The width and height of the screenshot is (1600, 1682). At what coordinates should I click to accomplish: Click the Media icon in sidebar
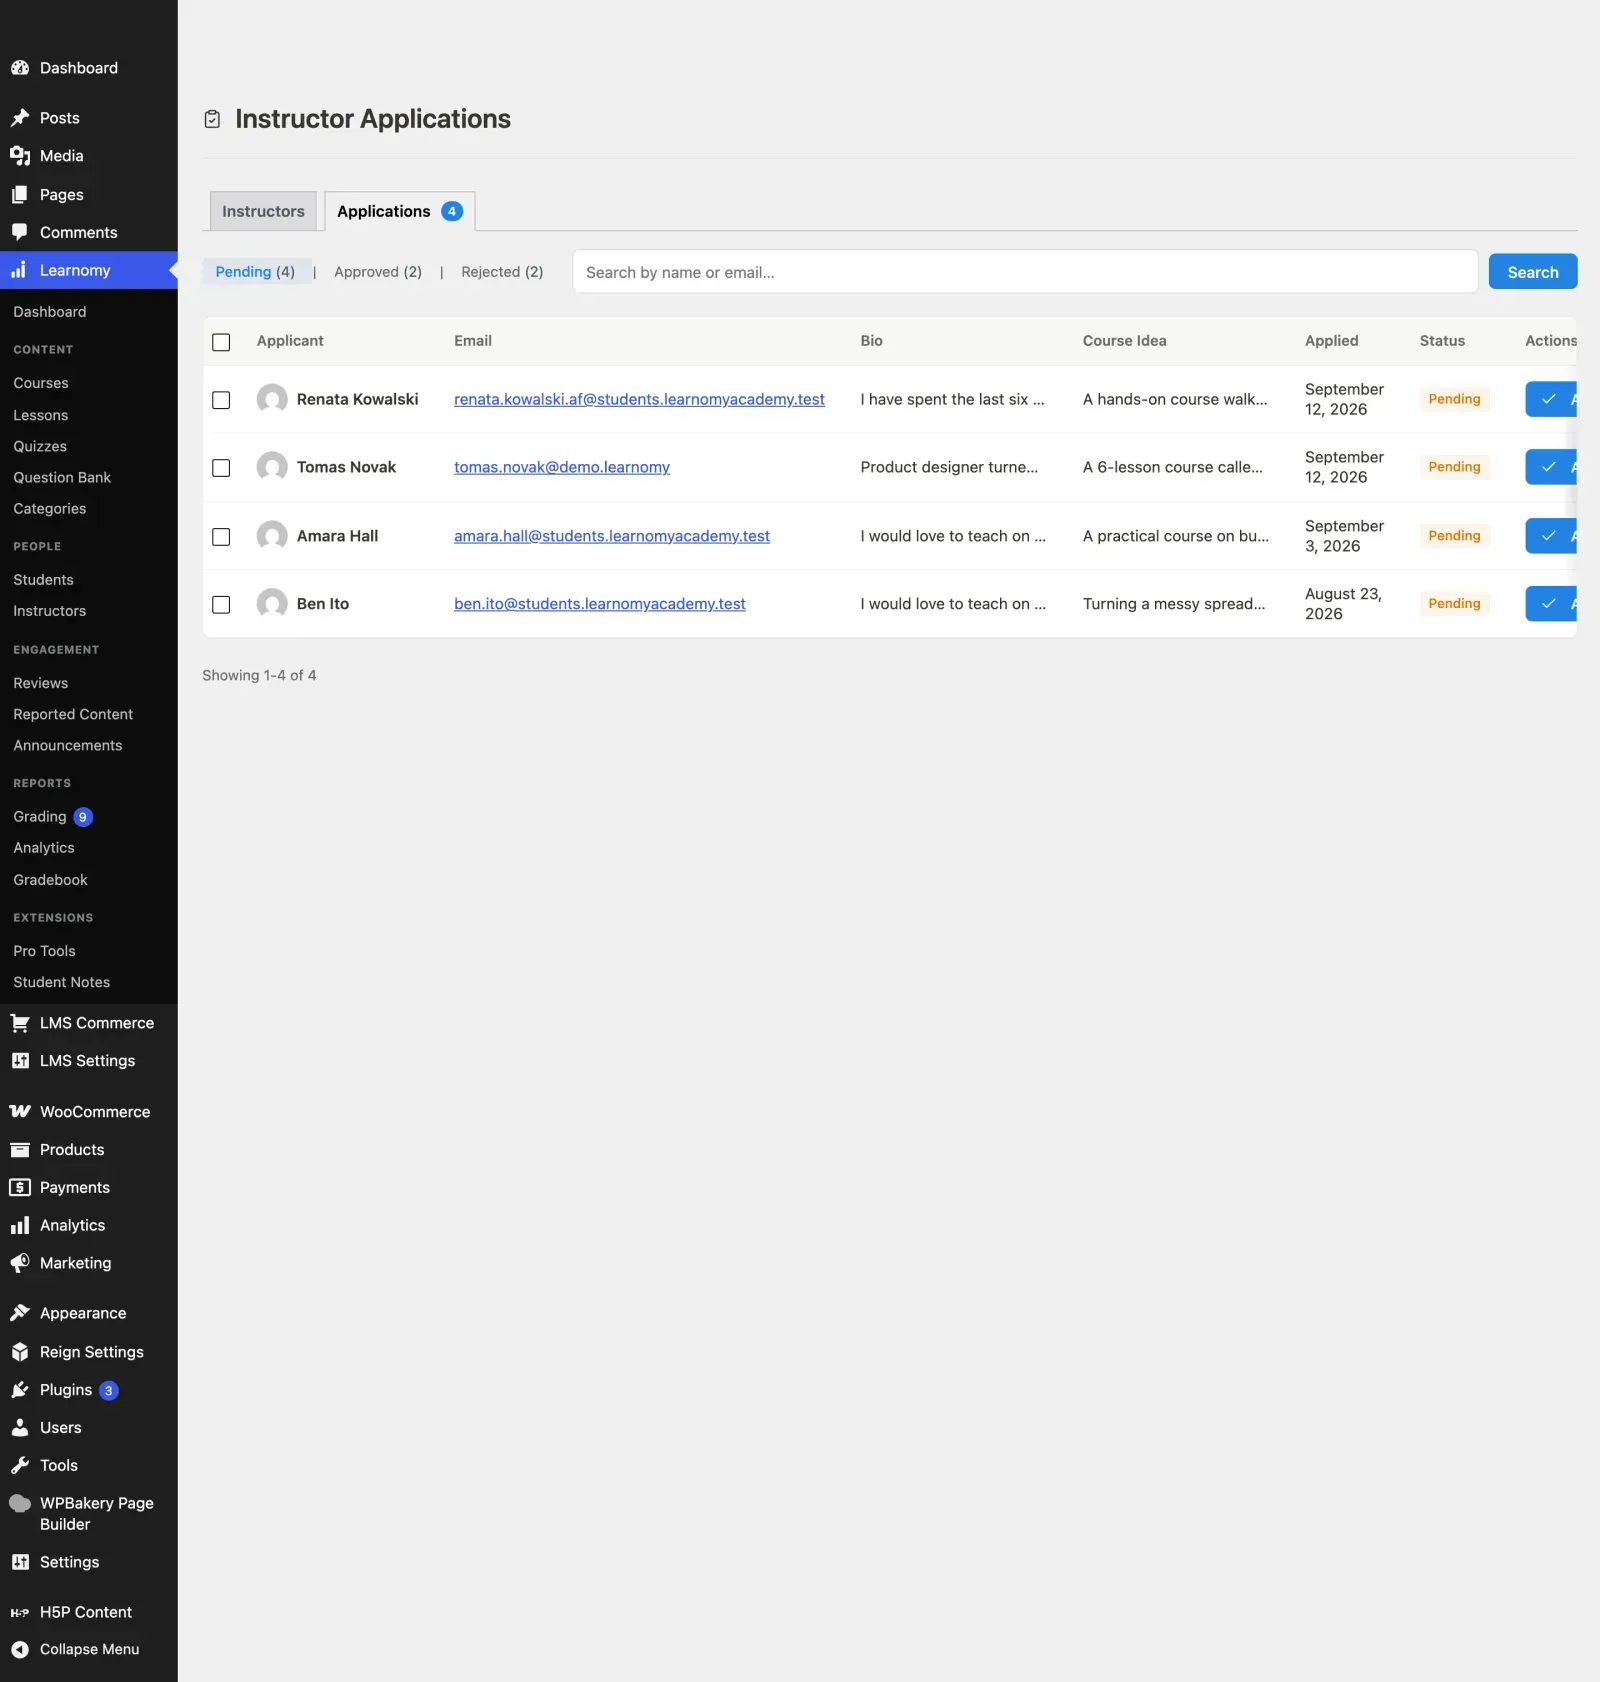[20, 156]
